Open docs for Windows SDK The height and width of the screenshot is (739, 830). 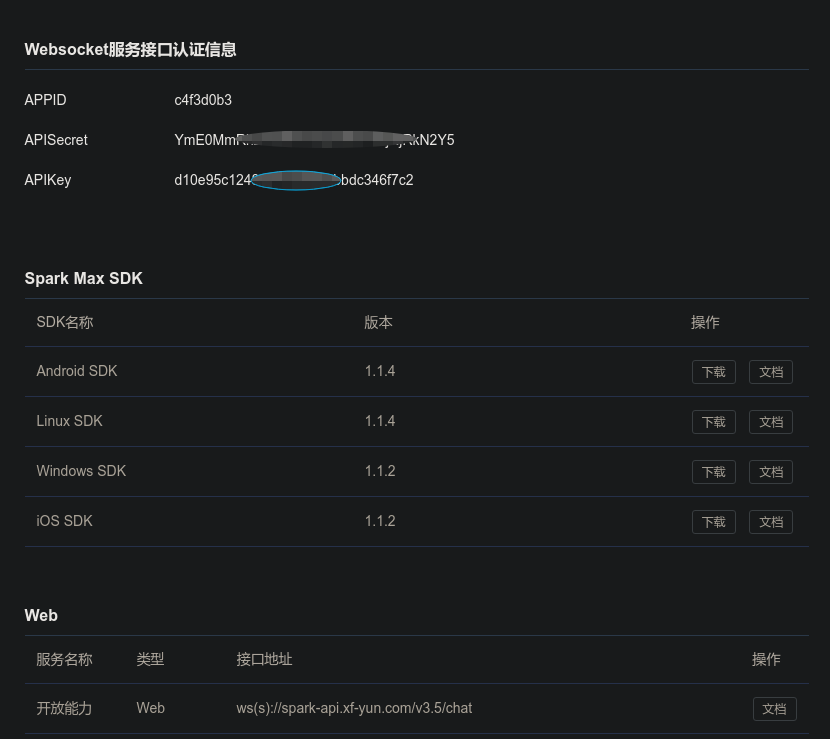[x=771, y=472]
